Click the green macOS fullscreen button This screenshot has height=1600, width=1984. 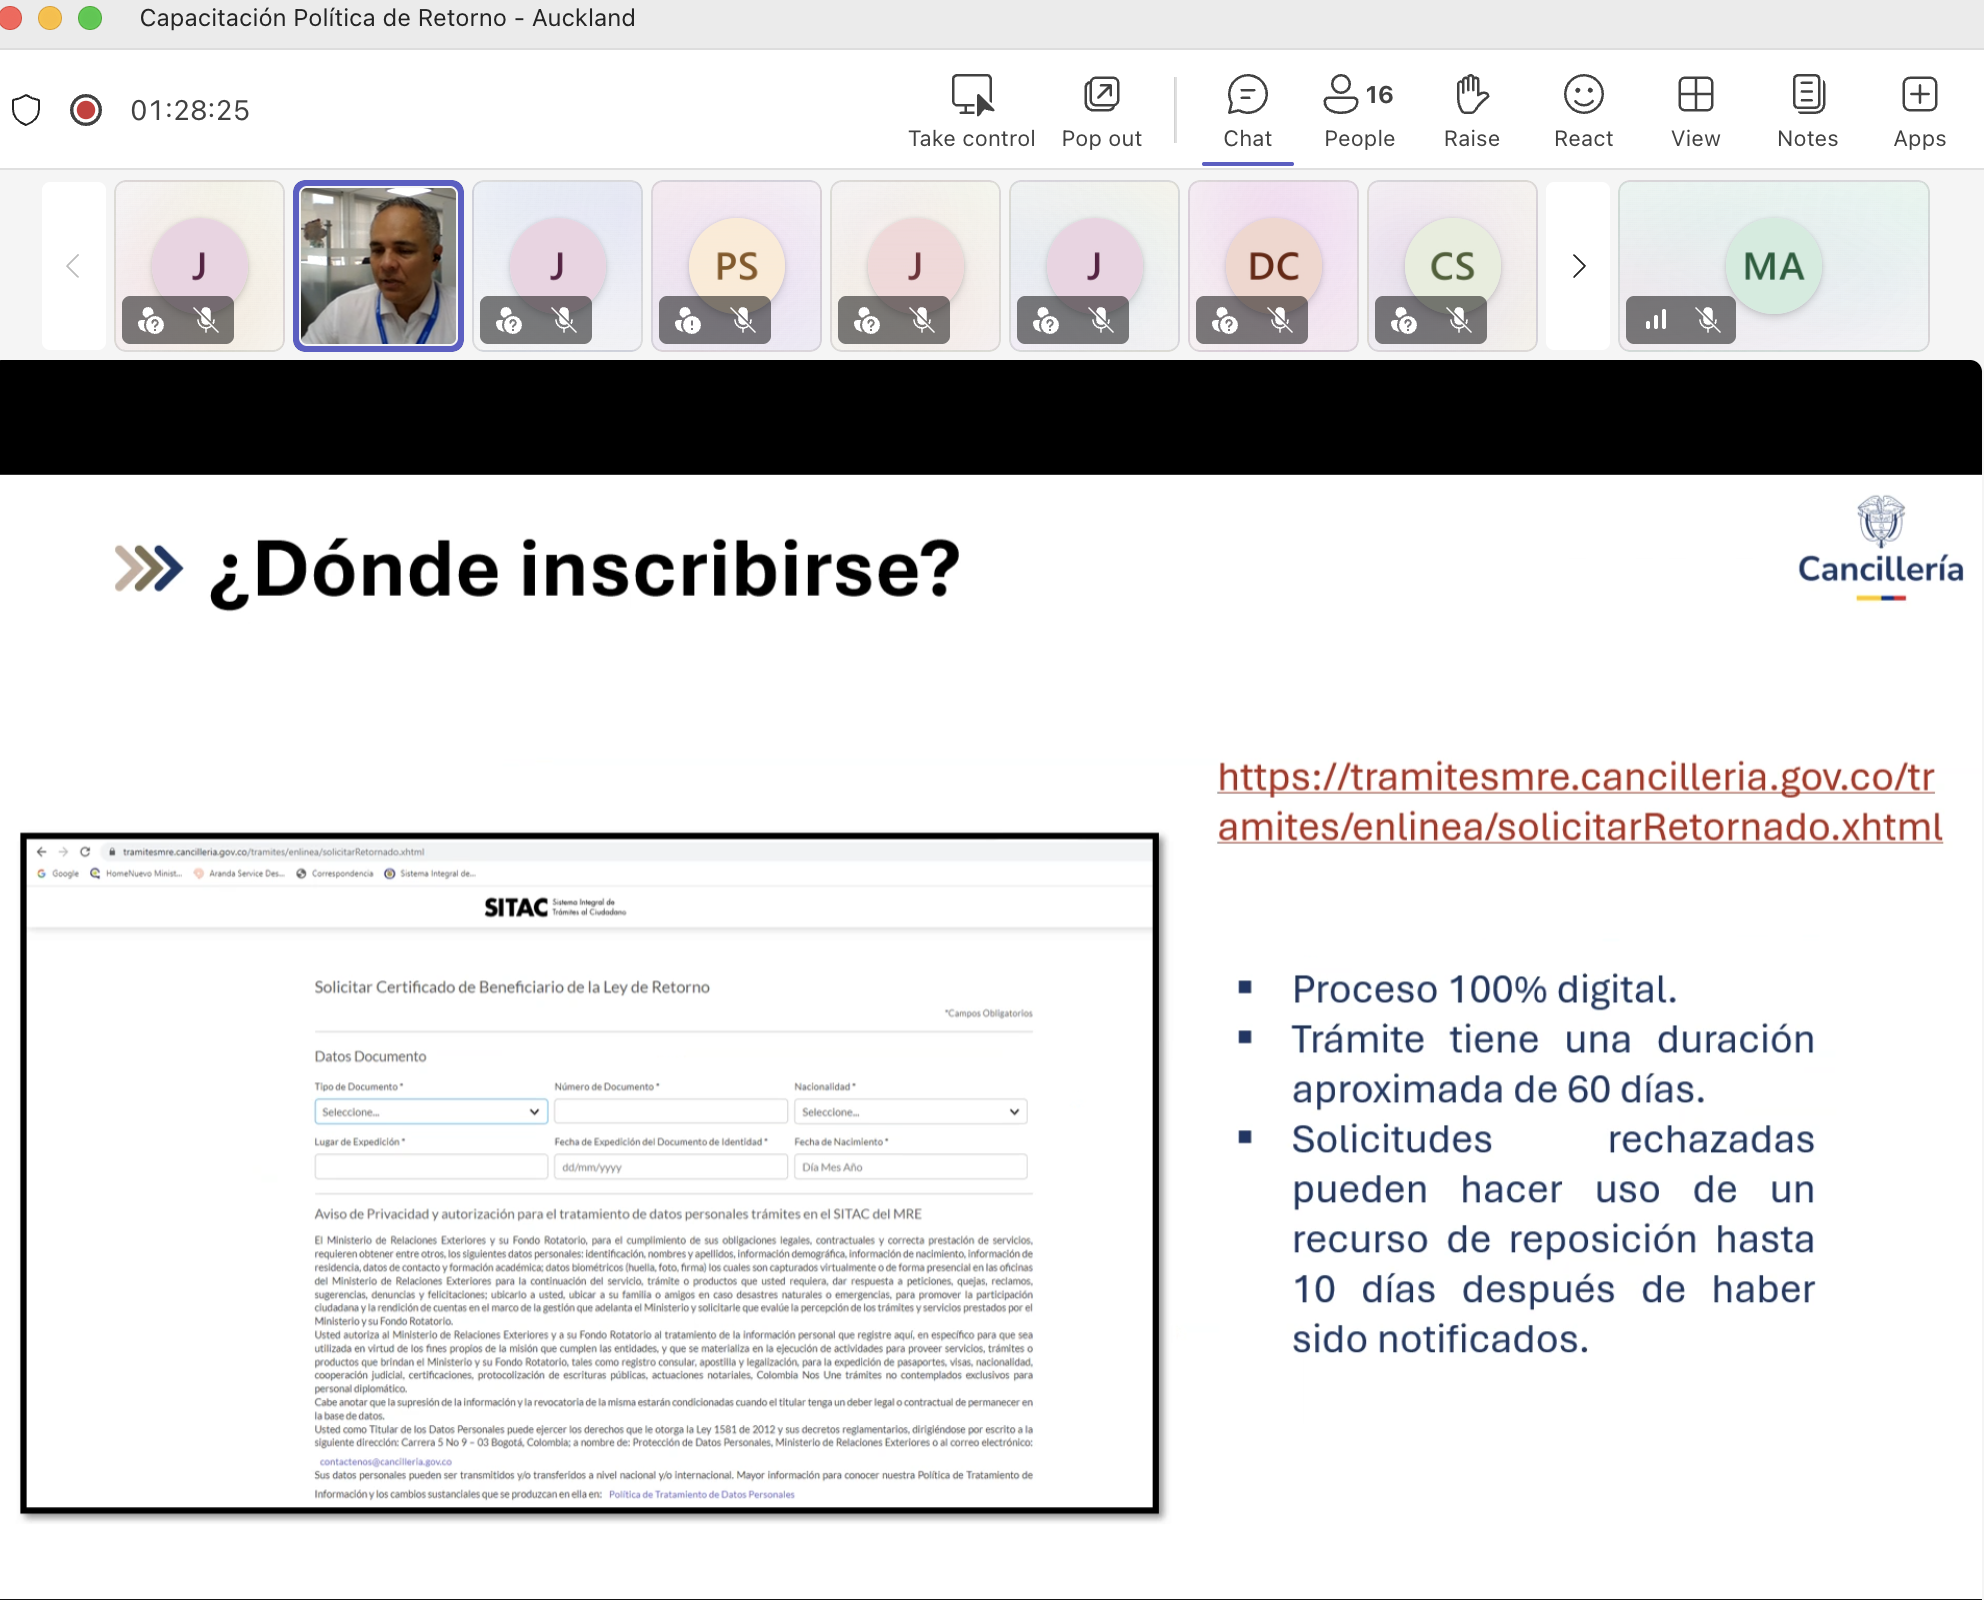tap(90, 18)
